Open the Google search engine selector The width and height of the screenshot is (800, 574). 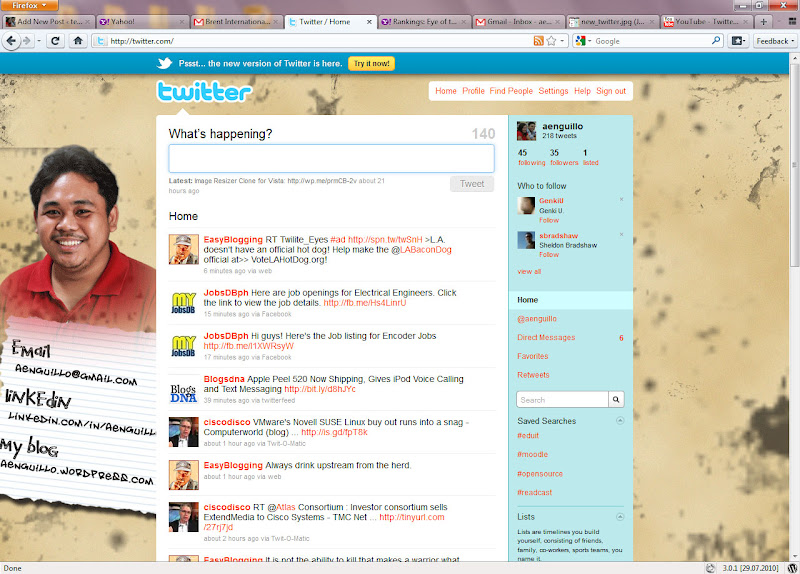(x=583, y=41)
